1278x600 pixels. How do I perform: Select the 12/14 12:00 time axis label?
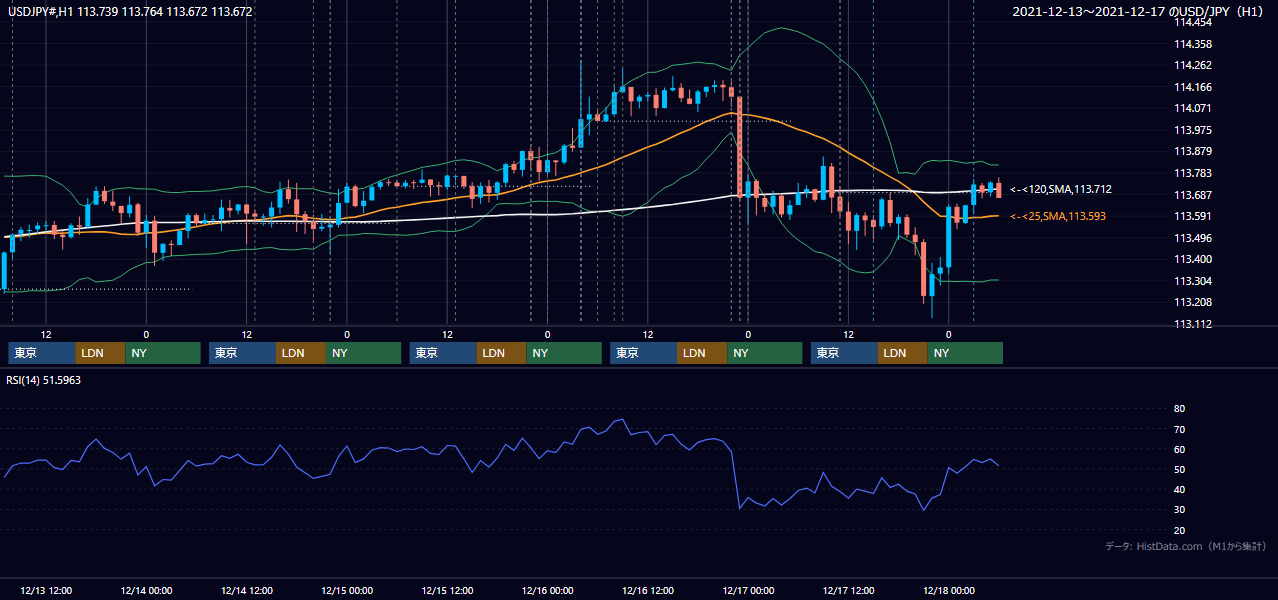pyautogui.click(x=247, y=590)
